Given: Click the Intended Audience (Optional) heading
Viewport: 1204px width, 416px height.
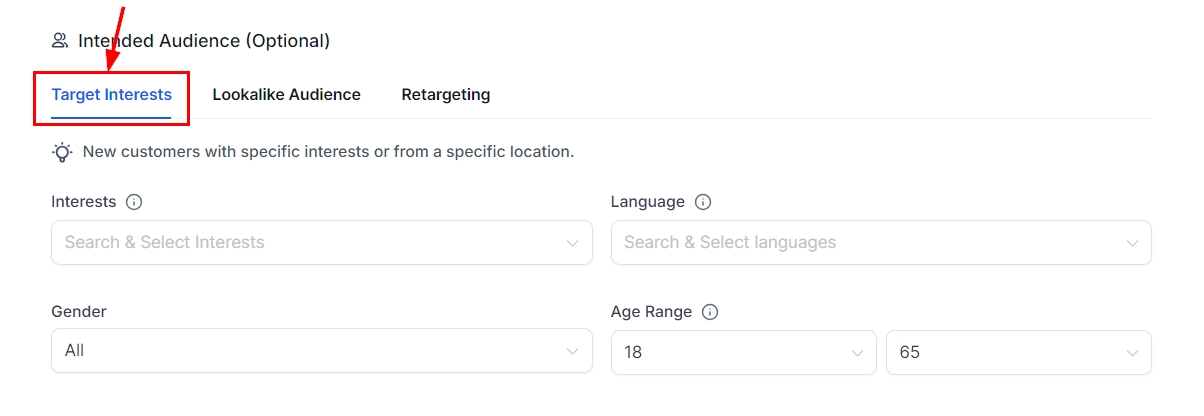Looking at the screenshot, I should click(204, 41).
